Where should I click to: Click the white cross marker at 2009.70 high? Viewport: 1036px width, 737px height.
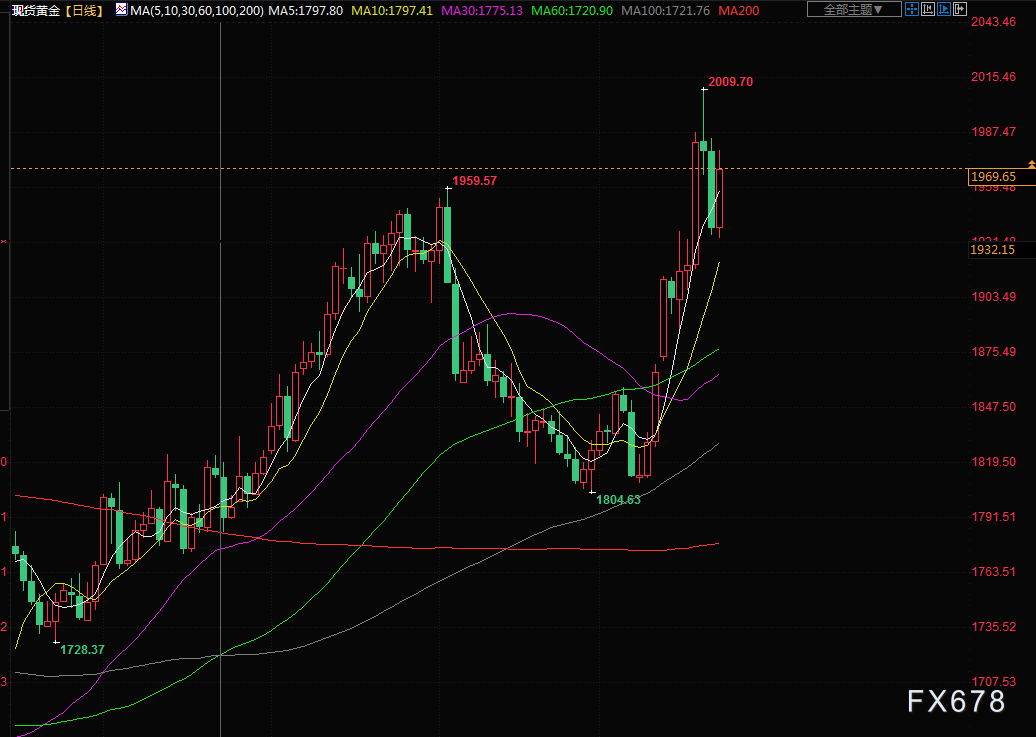(703, 89)
